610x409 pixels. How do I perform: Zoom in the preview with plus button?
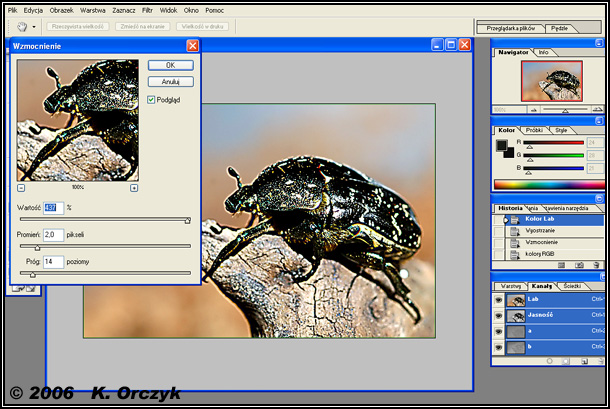134,187
